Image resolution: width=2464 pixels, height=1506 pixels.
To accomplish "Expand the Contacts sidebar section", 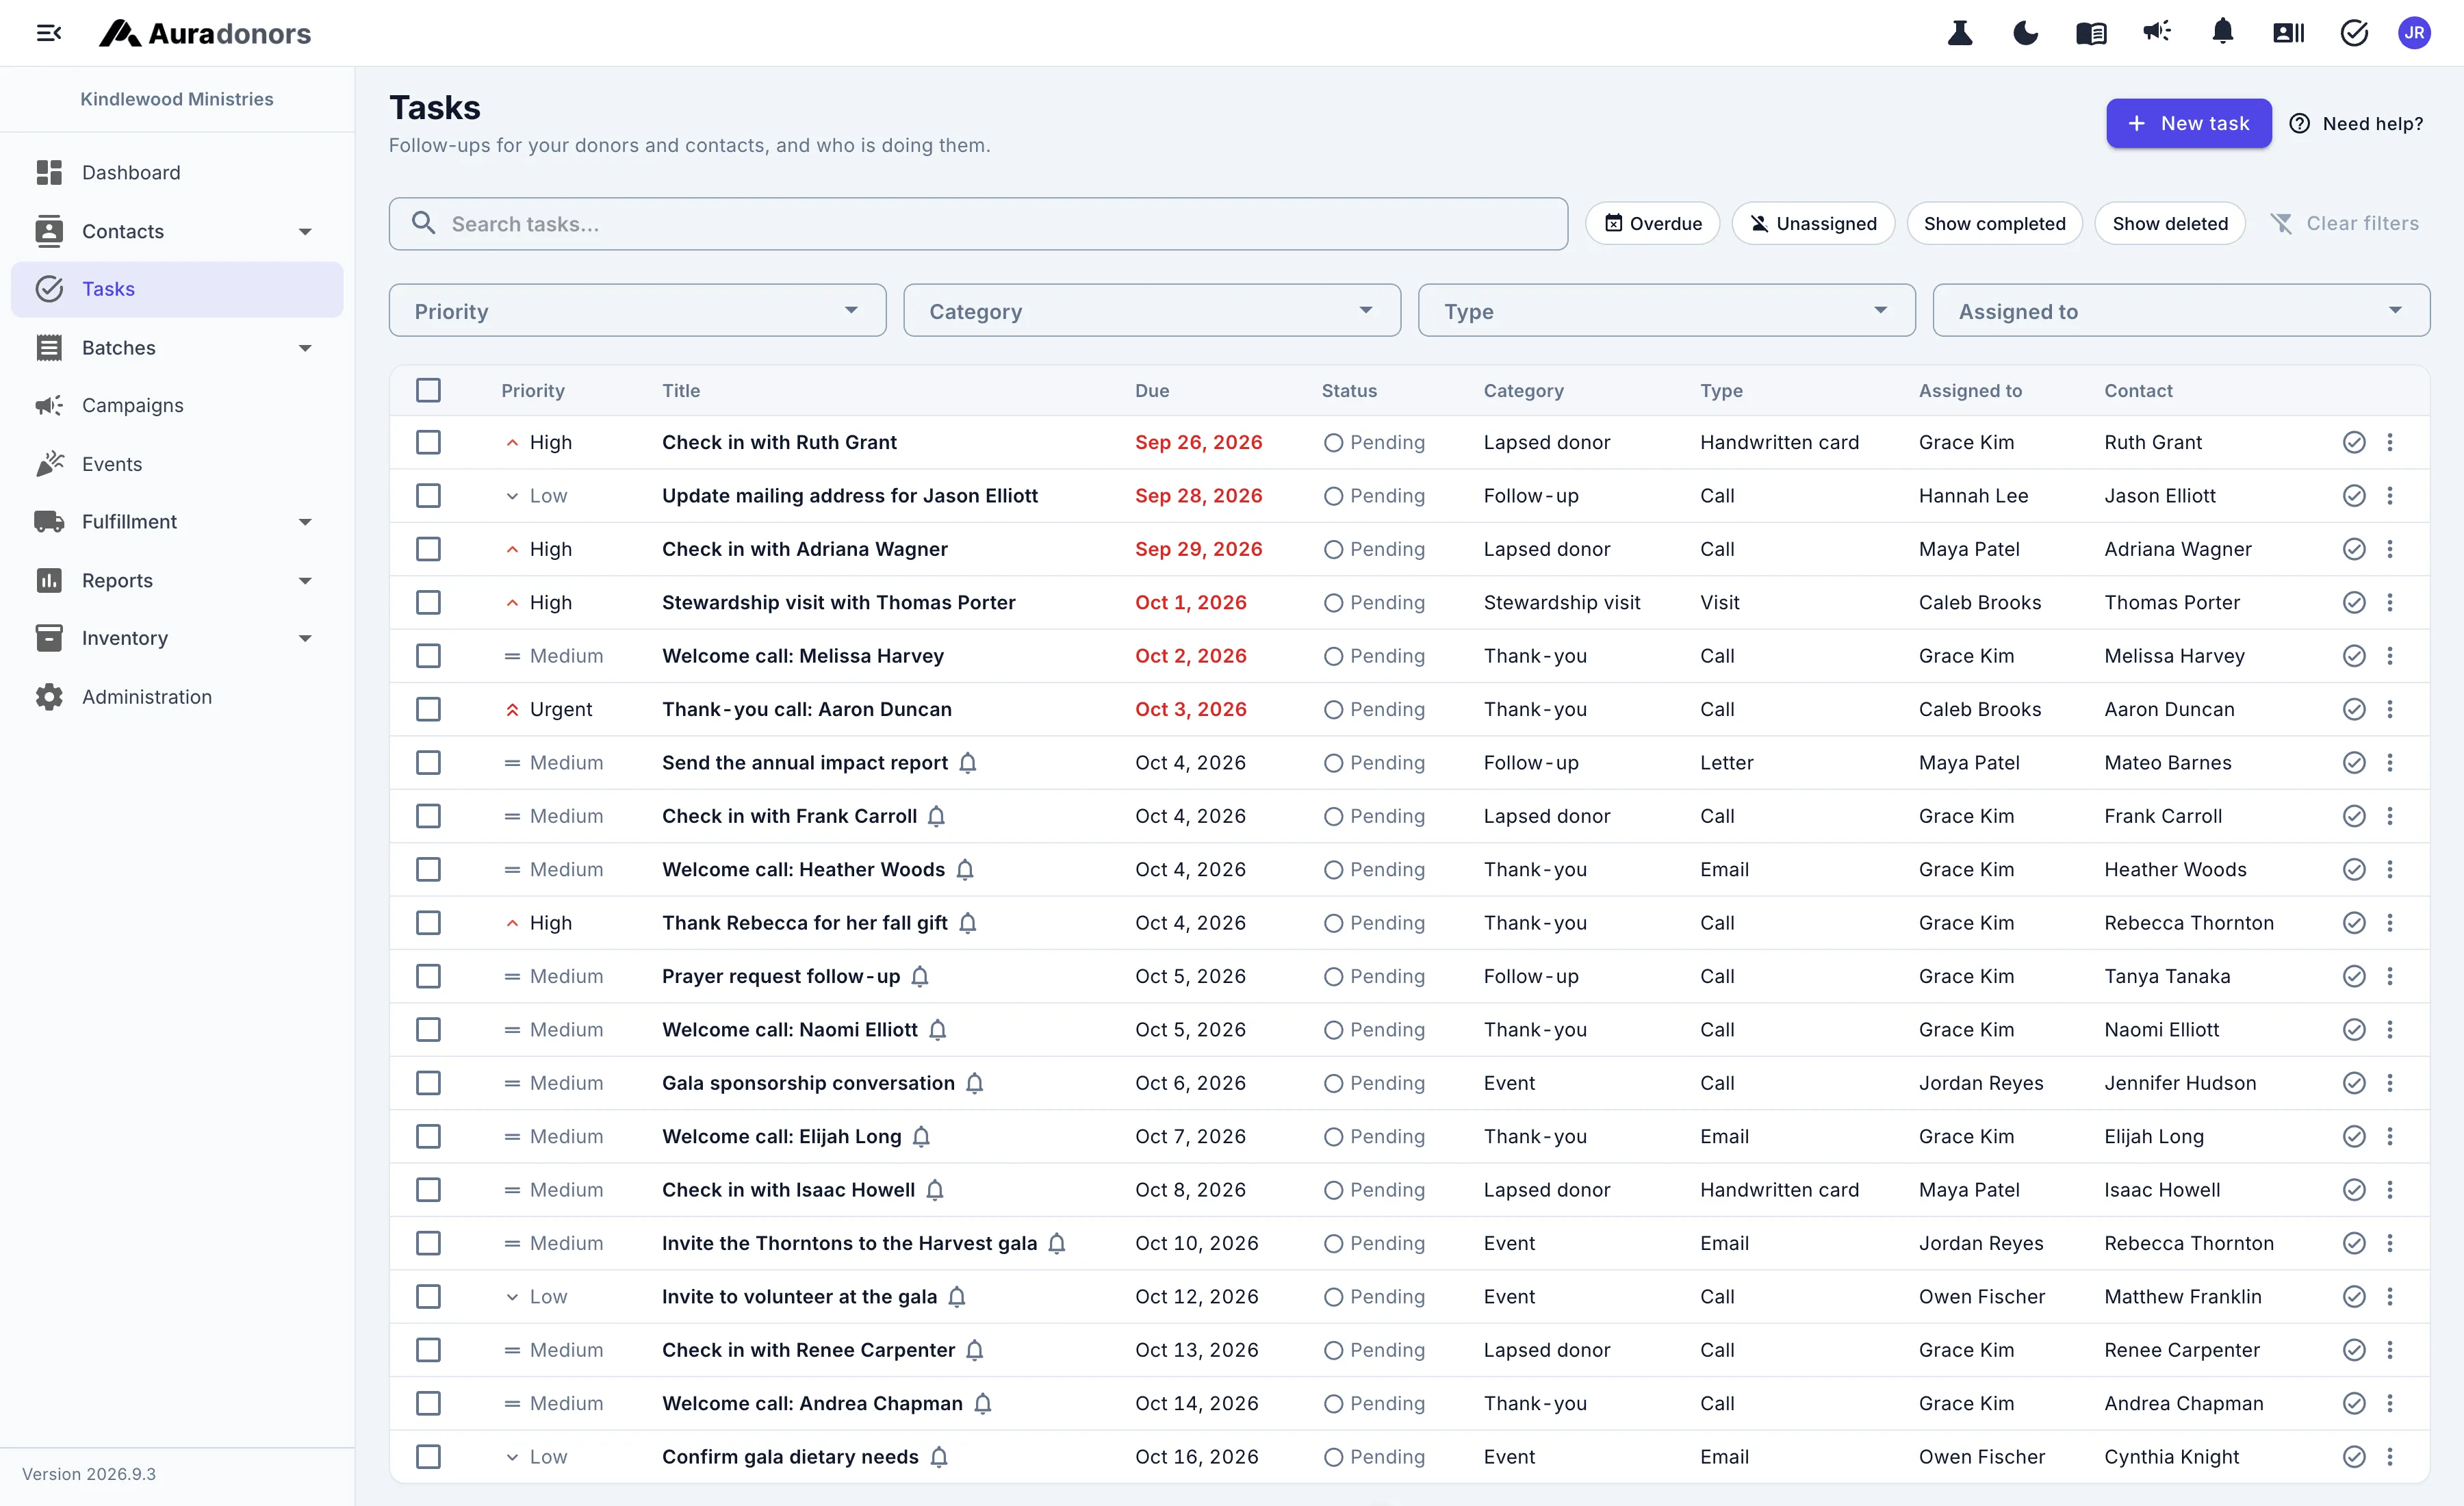I will point(177,231).
